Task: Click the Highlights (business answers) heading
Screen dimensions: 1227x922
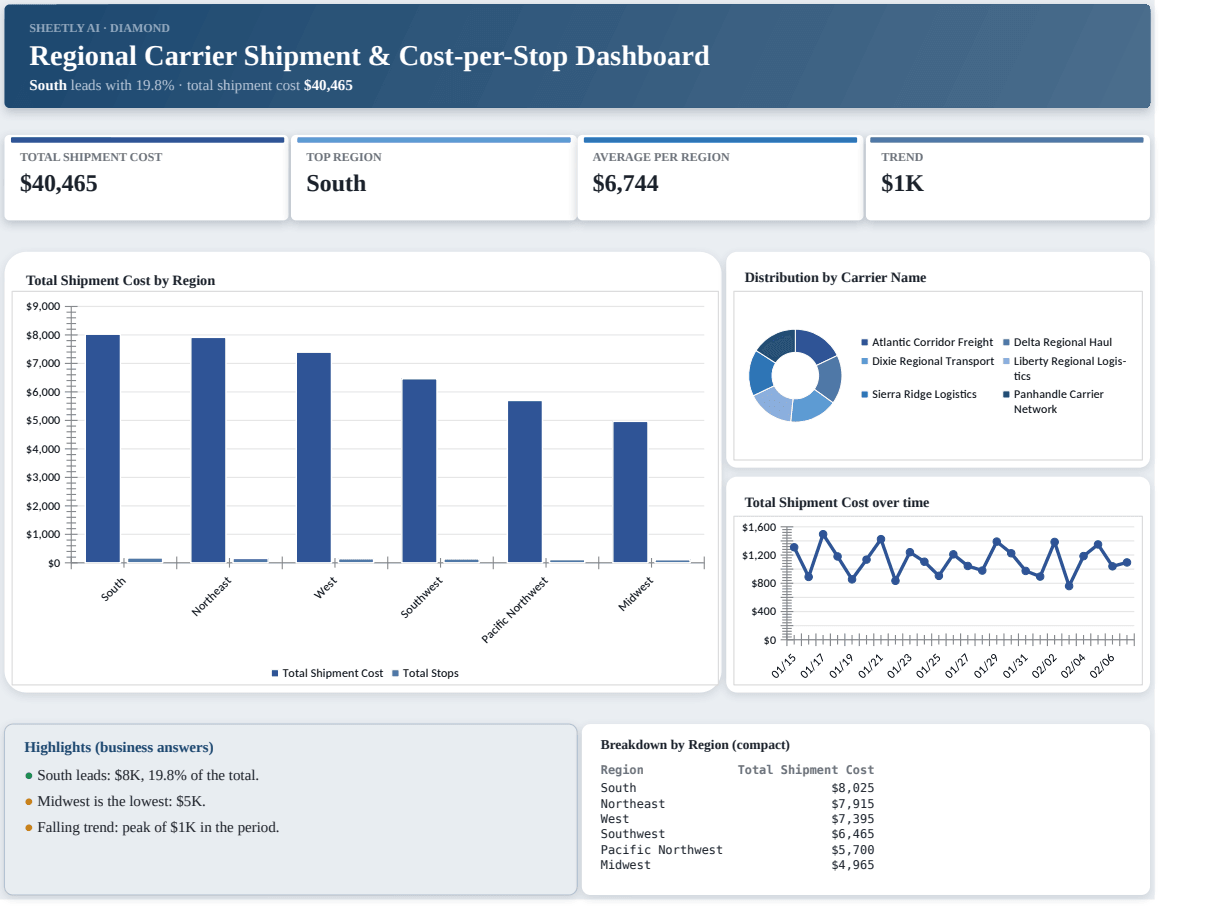Action: pos(119,748)
